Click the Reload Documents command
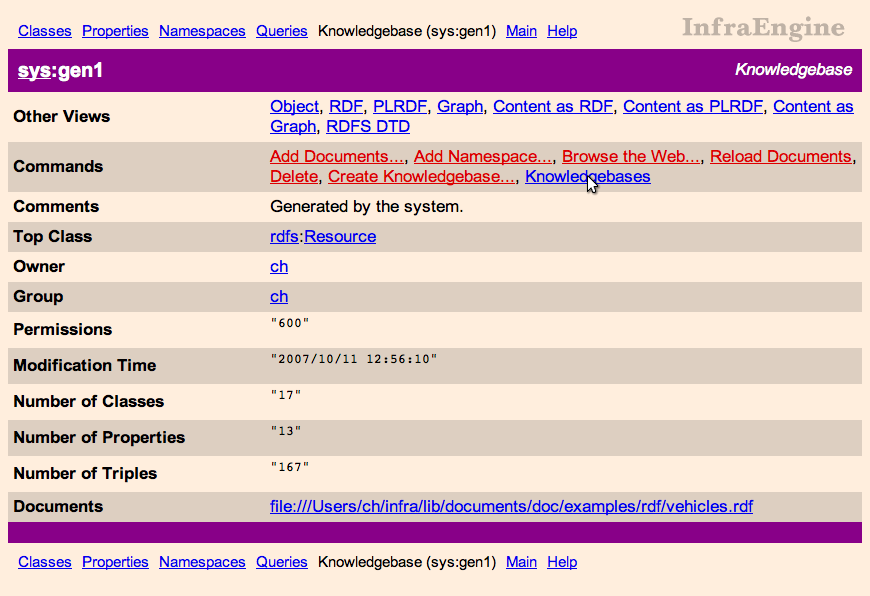Screen dimensions: 870x596 pos(780,156)
